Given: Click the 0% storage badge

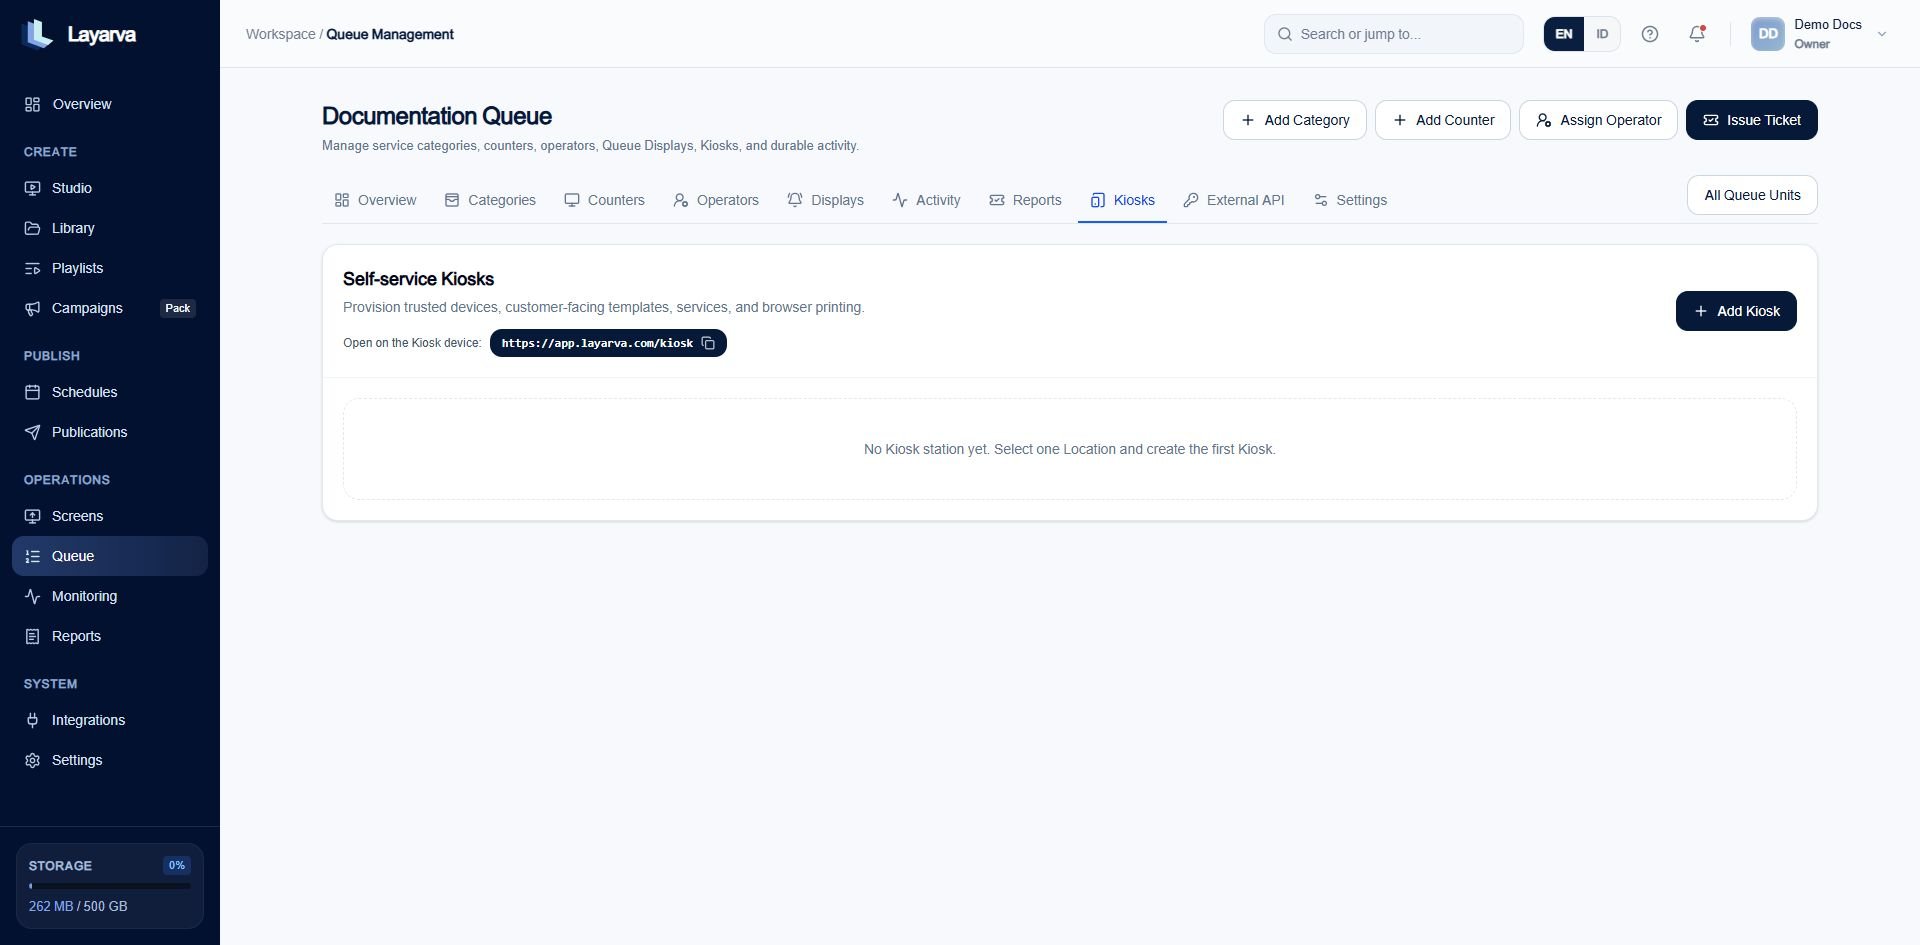Looking at the screenshot, I should [x=177, y=865].
